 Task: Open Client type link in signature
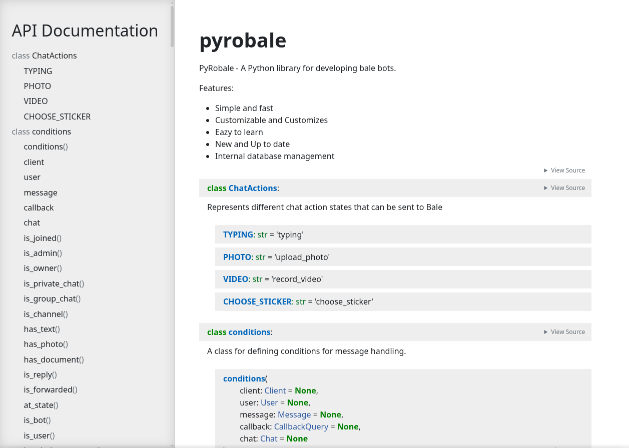275,391
